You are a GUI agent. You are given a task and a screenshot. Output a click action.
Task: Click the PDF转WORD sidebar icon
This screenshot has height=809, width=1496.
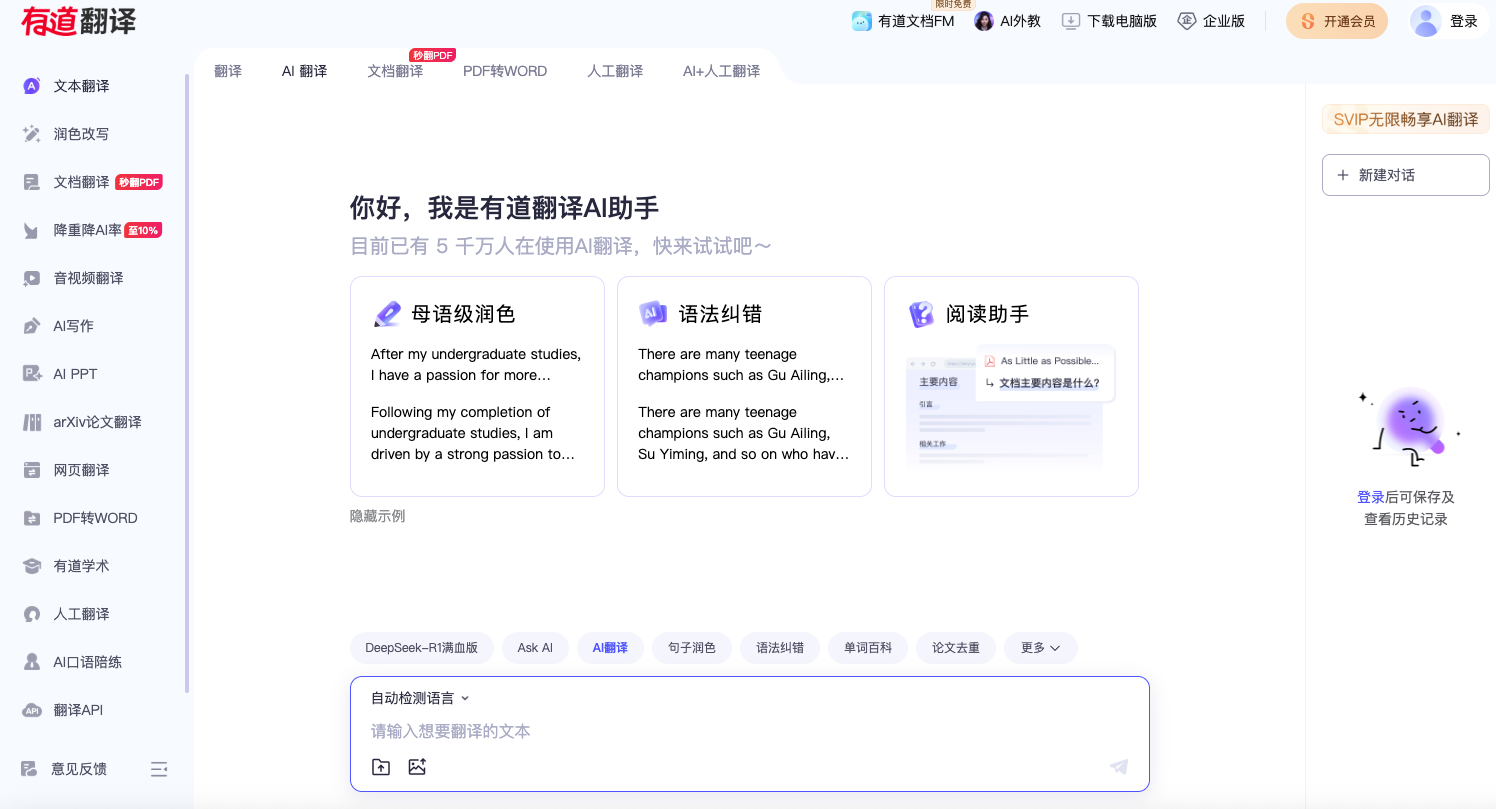tap(32, 518)
